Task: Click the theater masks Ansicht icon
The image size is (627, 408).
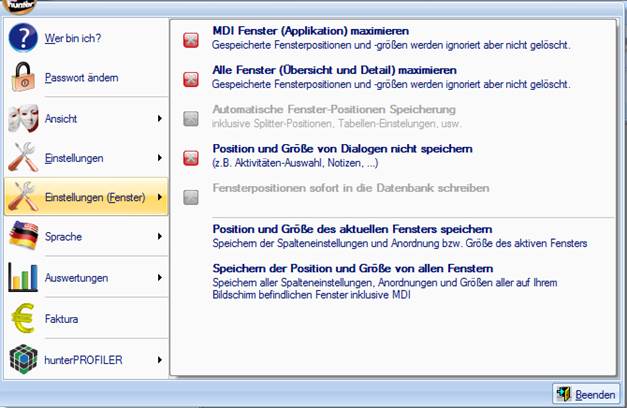Action: coord(22,118)
